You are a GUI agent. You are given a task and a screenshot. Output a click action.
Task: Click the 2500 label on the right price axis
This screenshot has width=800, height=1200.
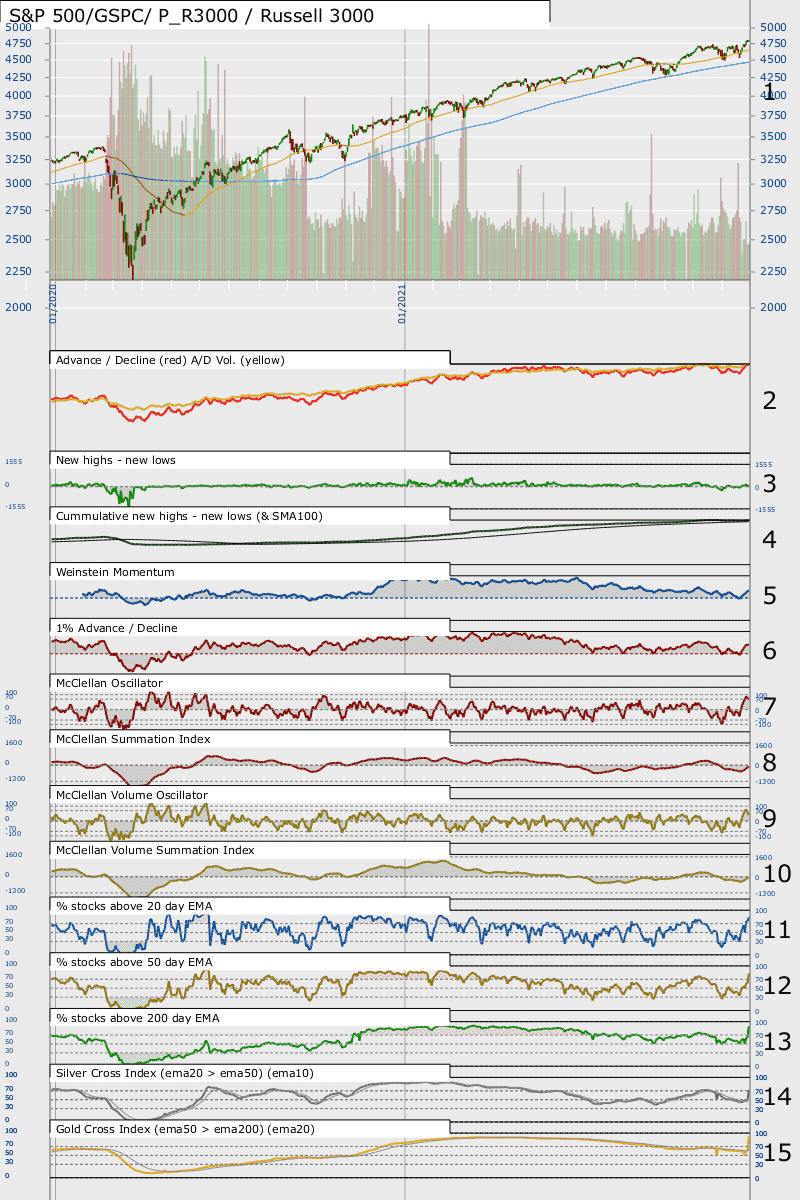point(774,240)
